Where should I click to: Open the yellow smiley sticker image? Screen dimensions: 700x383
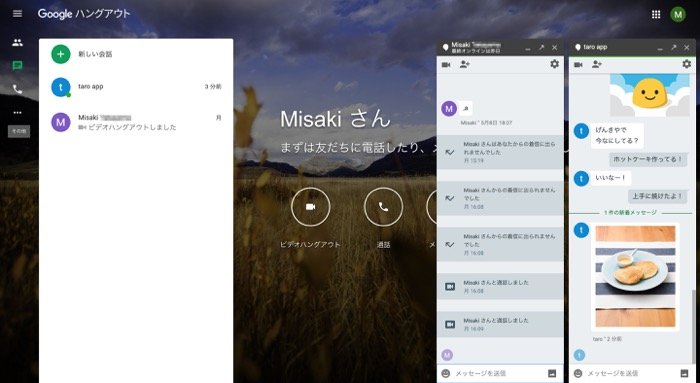[x=650, y=95]
